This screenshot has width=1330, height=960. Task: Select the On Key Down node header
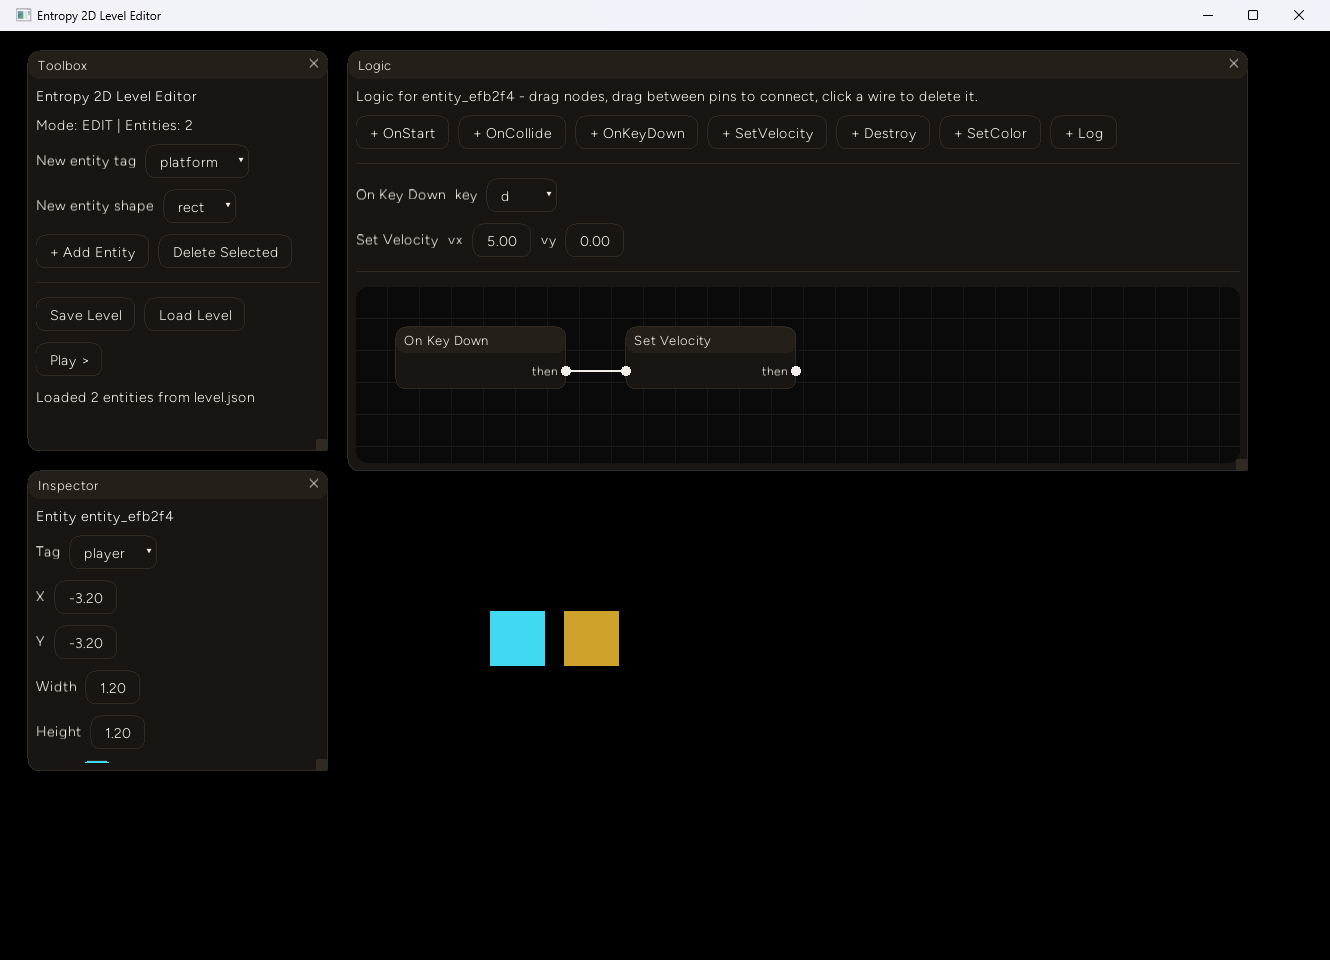click(481, 340)
